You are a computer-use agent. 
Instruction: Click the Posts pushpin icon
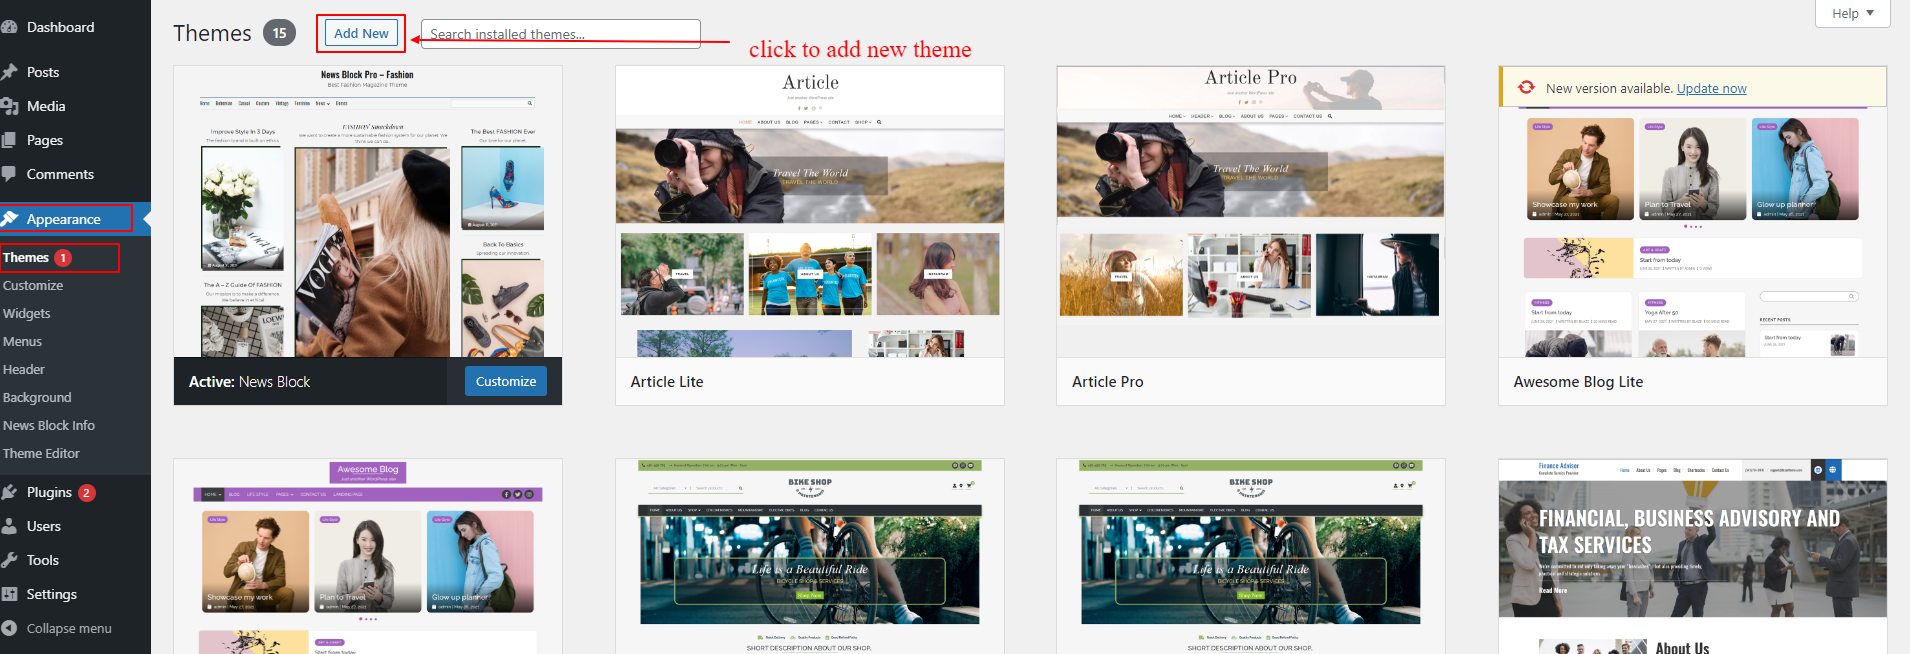pyautogui.click(x=9, y=72)
